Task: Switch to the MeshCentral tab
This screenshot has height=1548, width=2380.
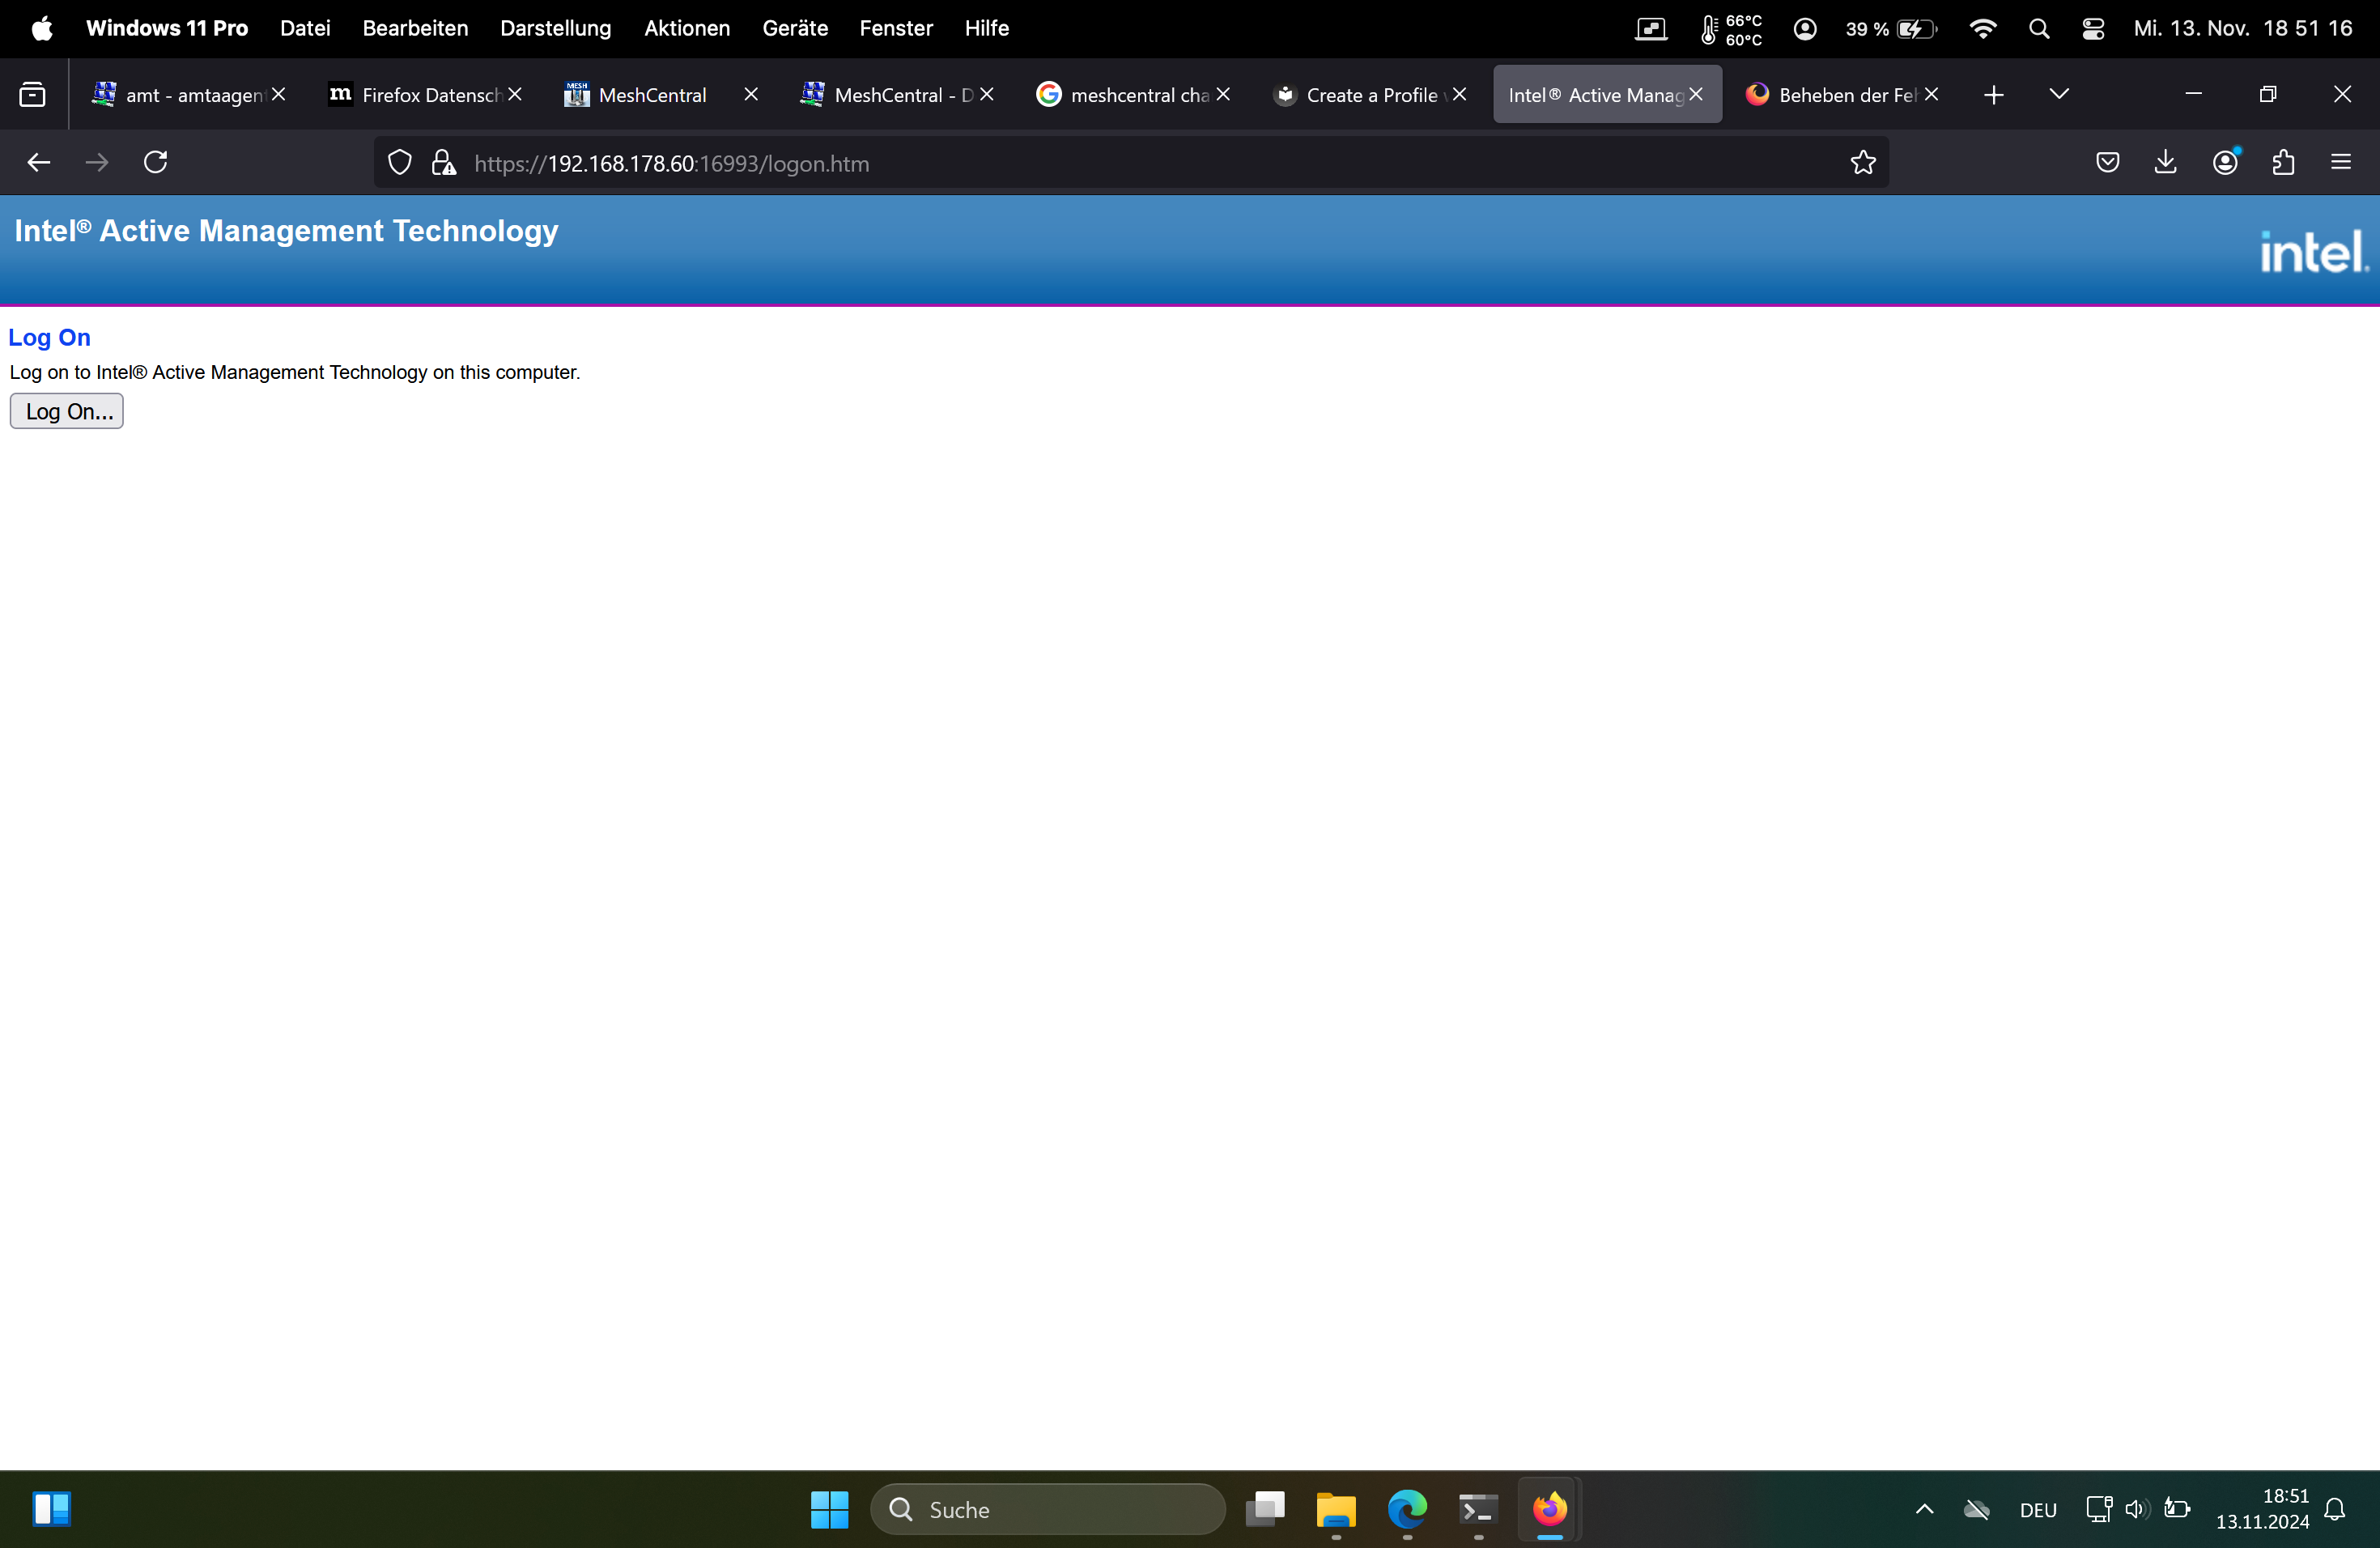Action: pyautogui.click(x=652, y=95)
